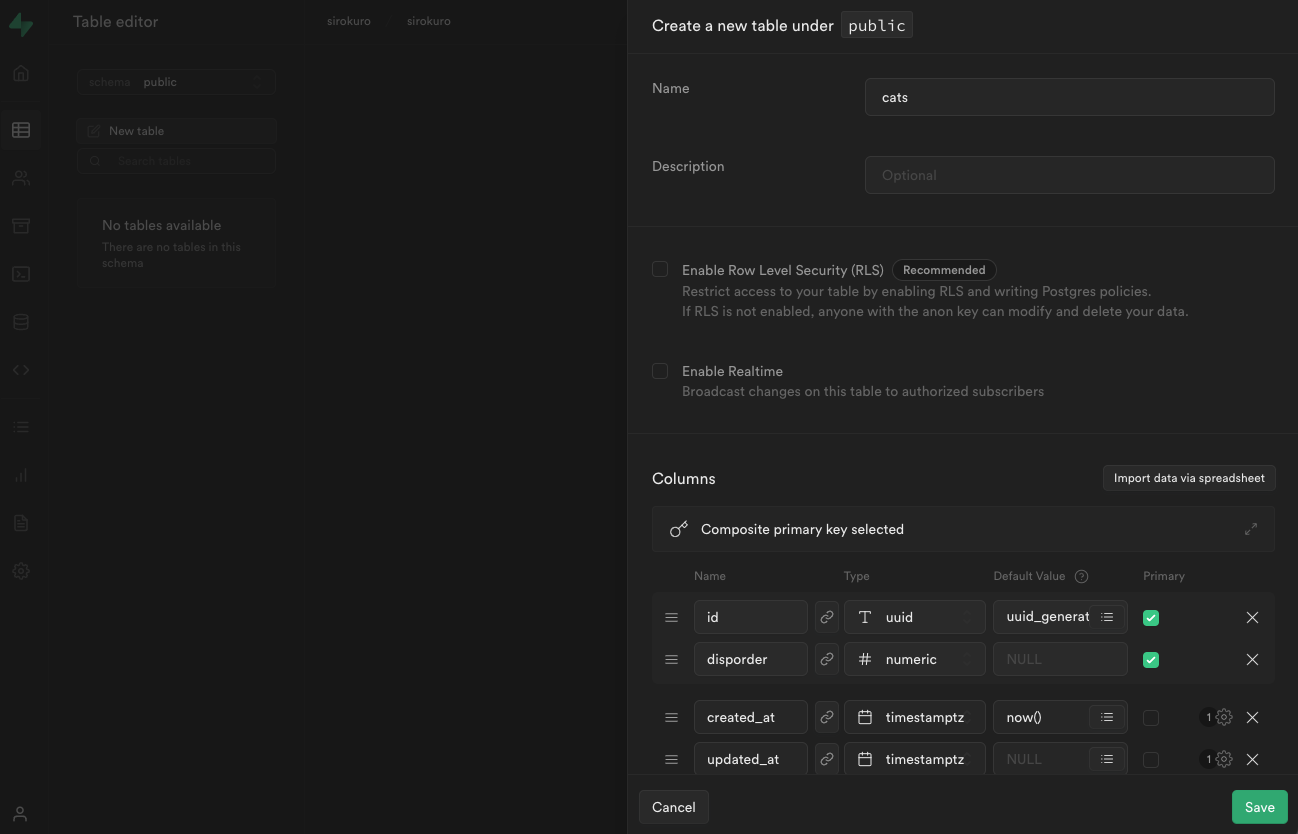
Task: Edit foreign key link for created_at column
Action: click(827, 717)
